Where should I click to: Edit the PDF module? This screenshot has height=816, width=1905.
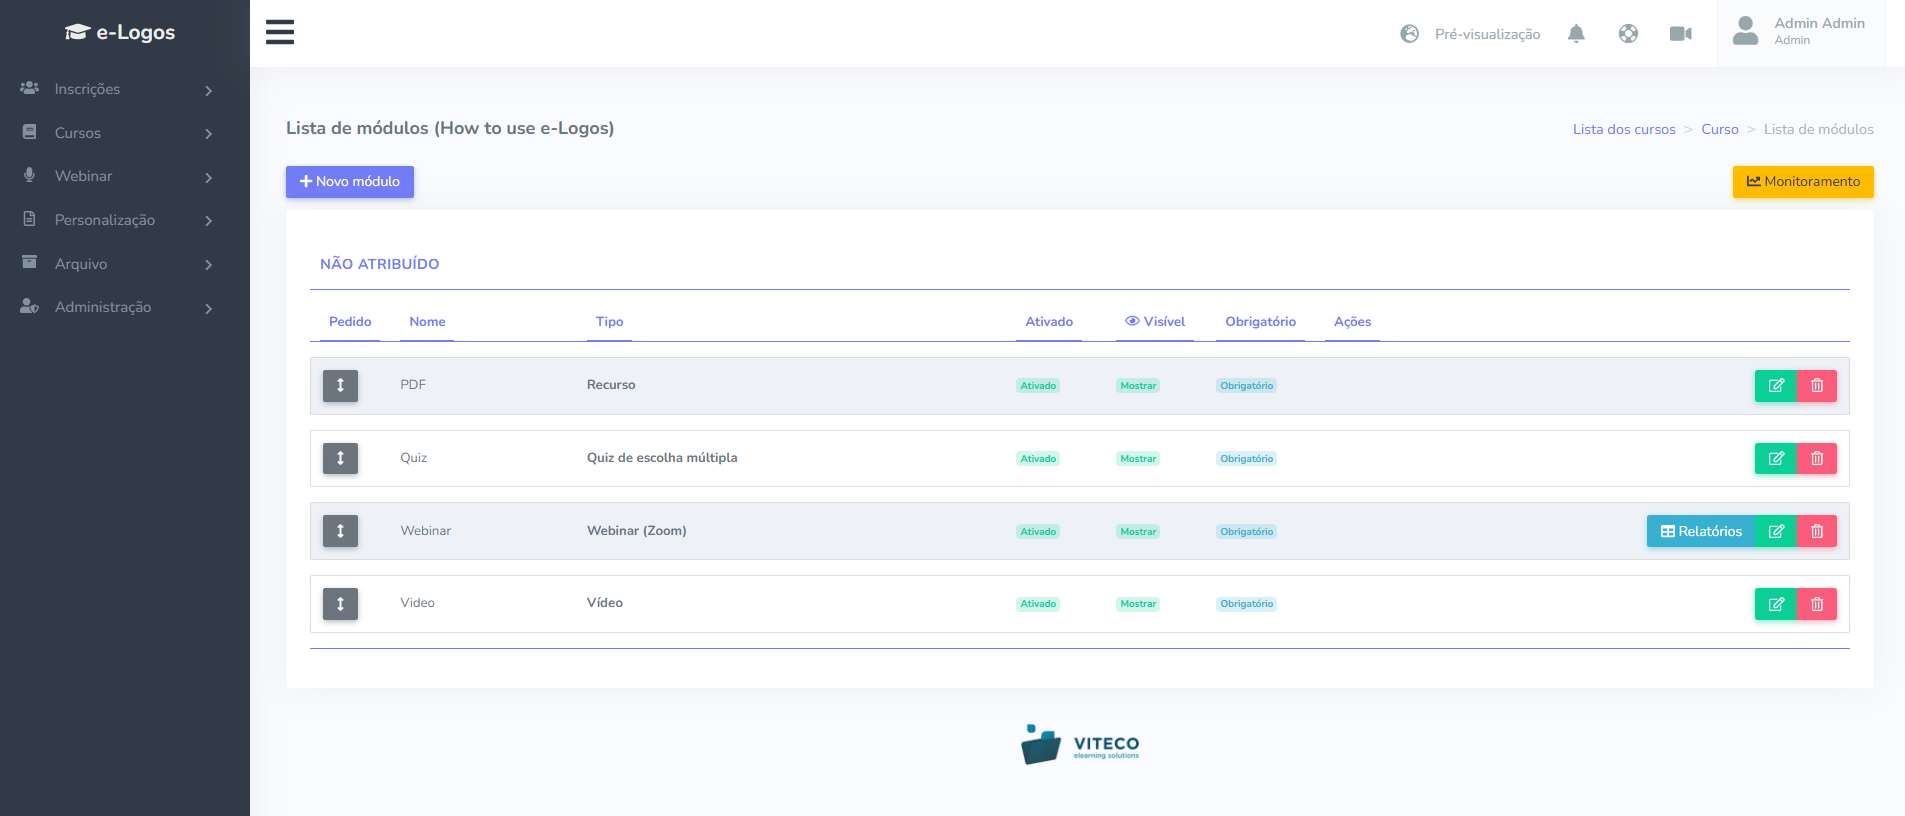(1776, 386)
